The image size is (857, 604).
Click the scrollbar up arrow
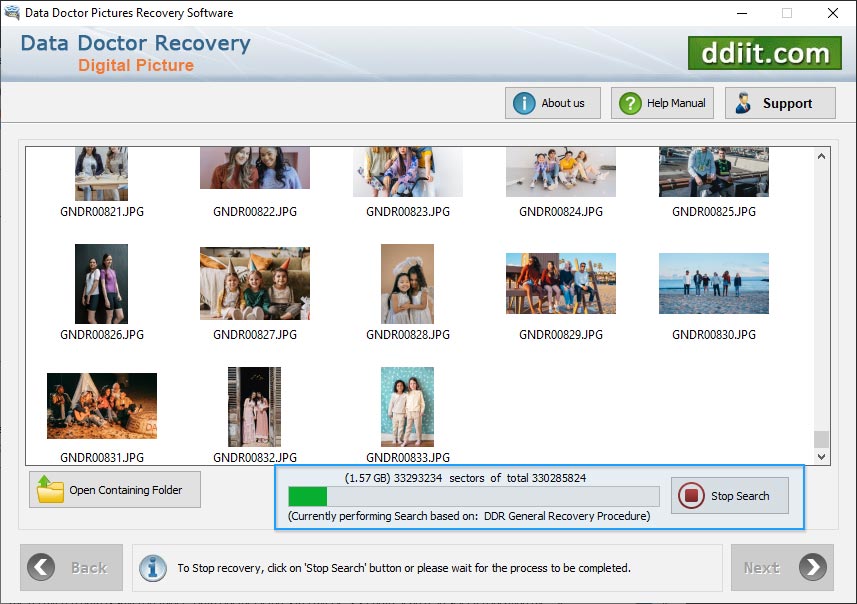pos(822,154)
